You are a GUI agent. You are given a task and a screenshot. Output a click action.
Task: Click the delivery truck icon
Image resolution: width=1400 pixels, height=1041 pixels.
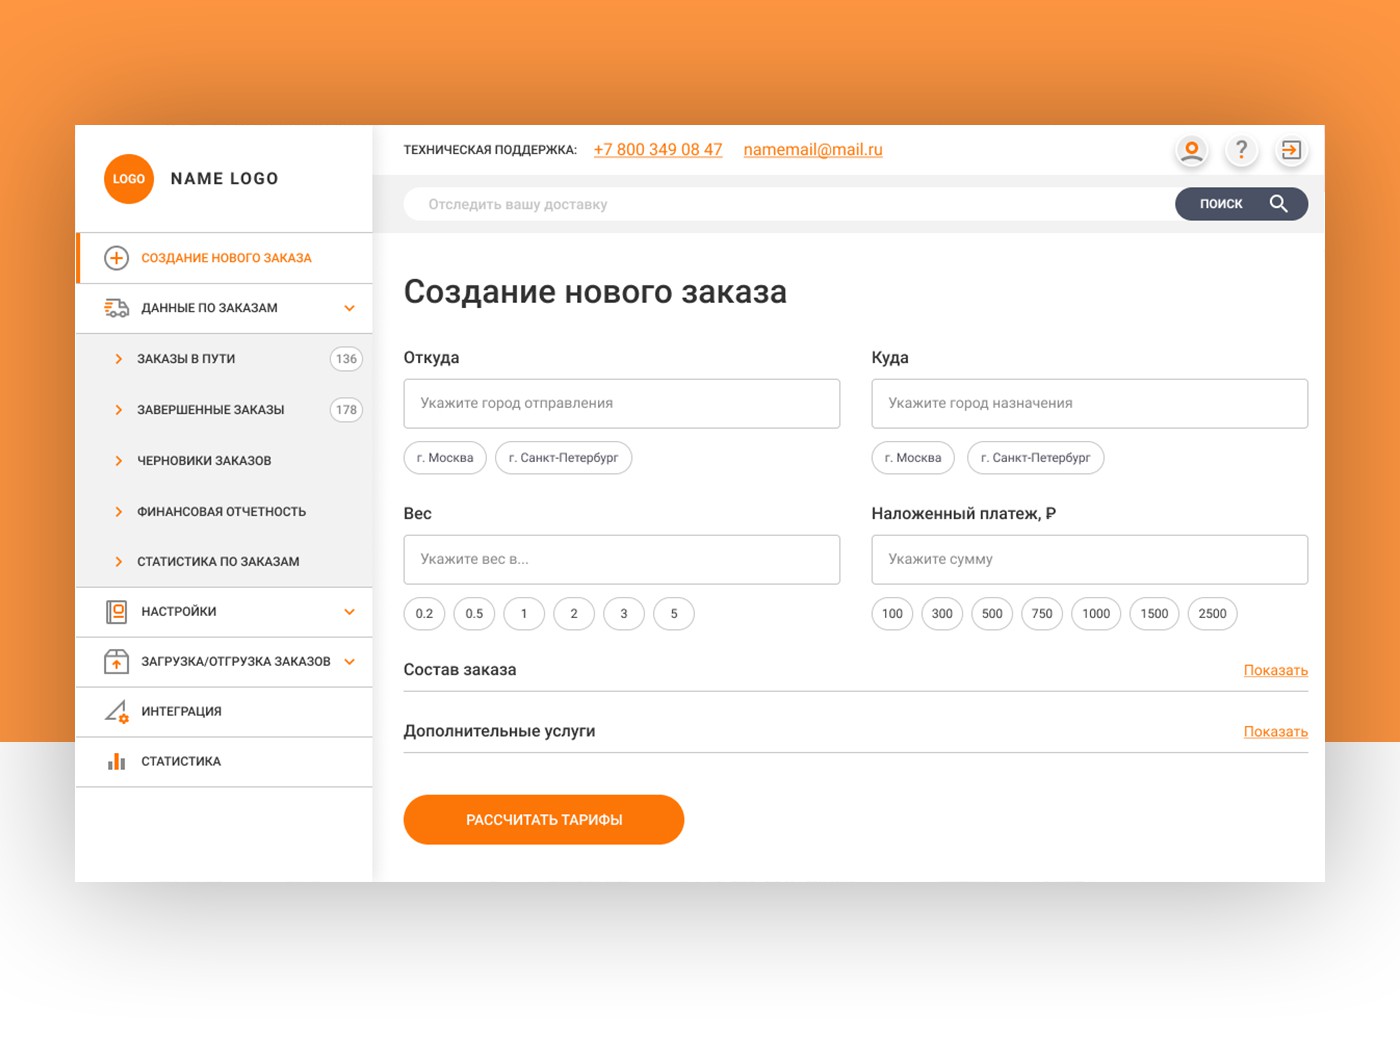117,308
